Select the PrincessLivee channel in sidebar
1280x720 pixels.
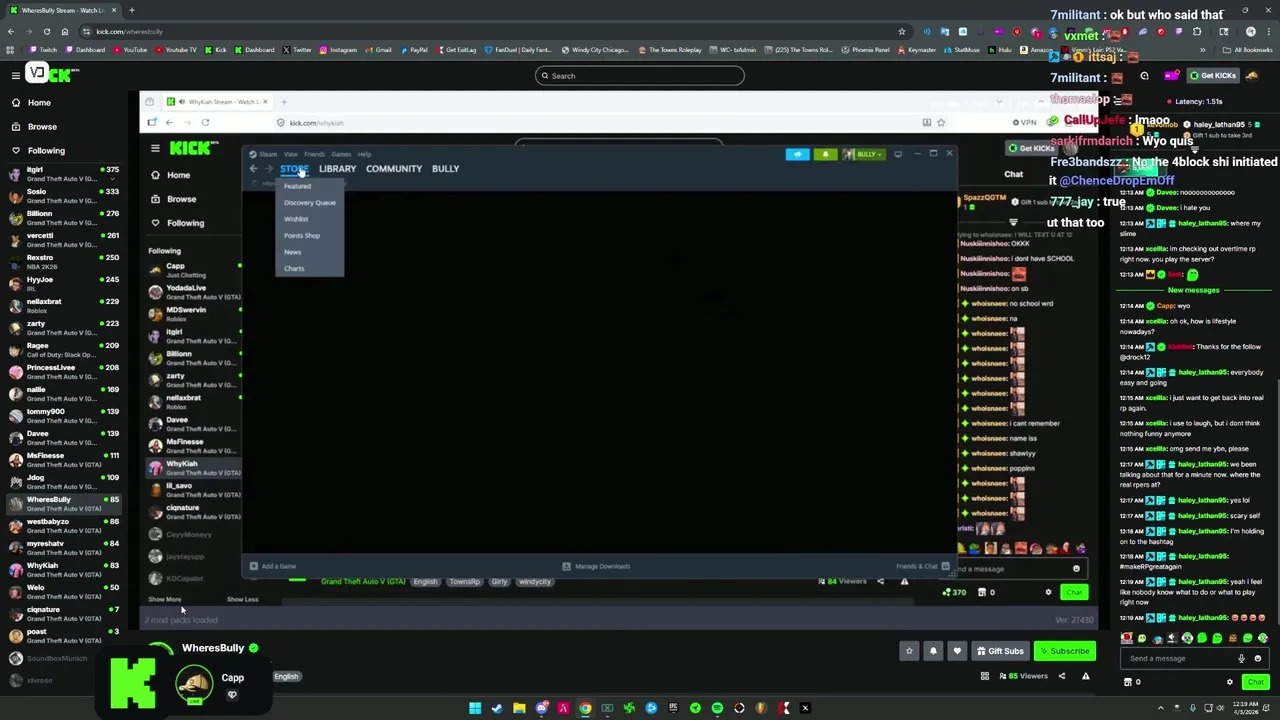click(x=62, y=372)
